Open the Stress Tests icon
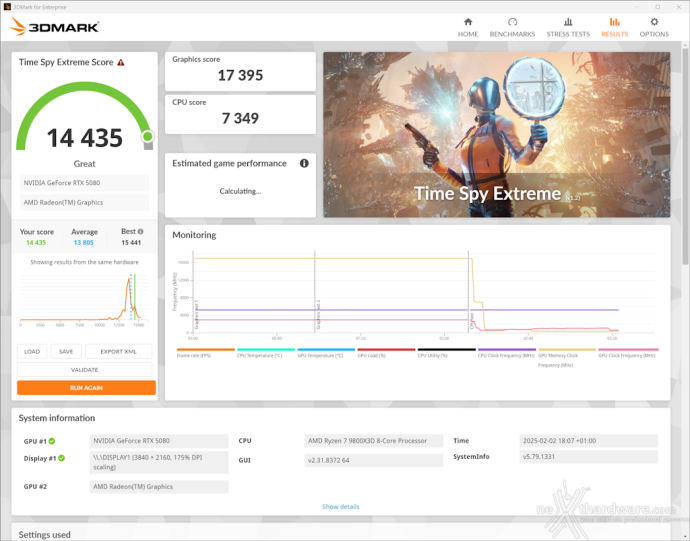Viewport: 690px width, 541px height. pos(568,22)
